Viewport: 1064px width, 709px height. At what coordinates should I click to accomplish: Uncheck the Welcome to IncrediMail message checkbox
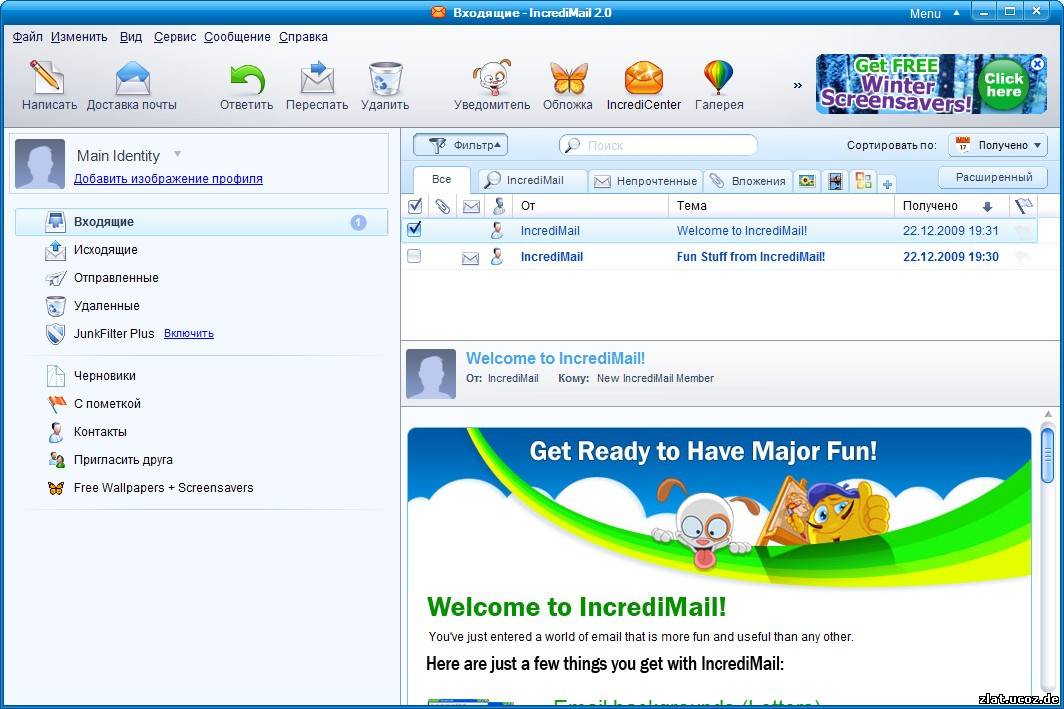click(414, 229)
